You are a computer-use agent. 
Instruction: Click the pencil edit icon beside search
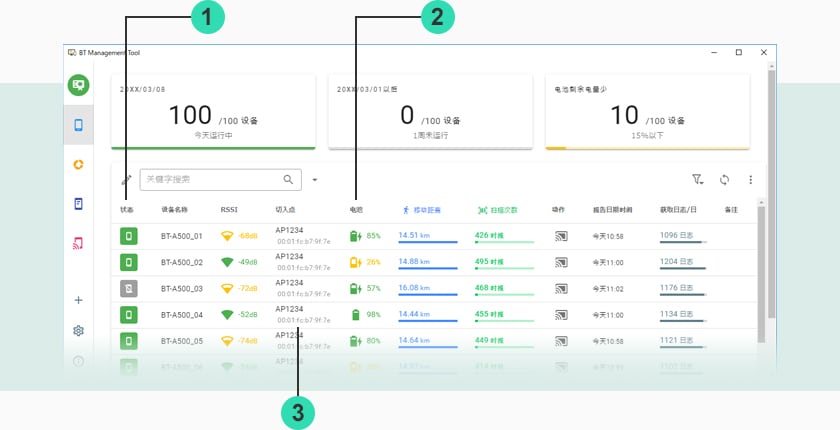(x=126, y=181)
